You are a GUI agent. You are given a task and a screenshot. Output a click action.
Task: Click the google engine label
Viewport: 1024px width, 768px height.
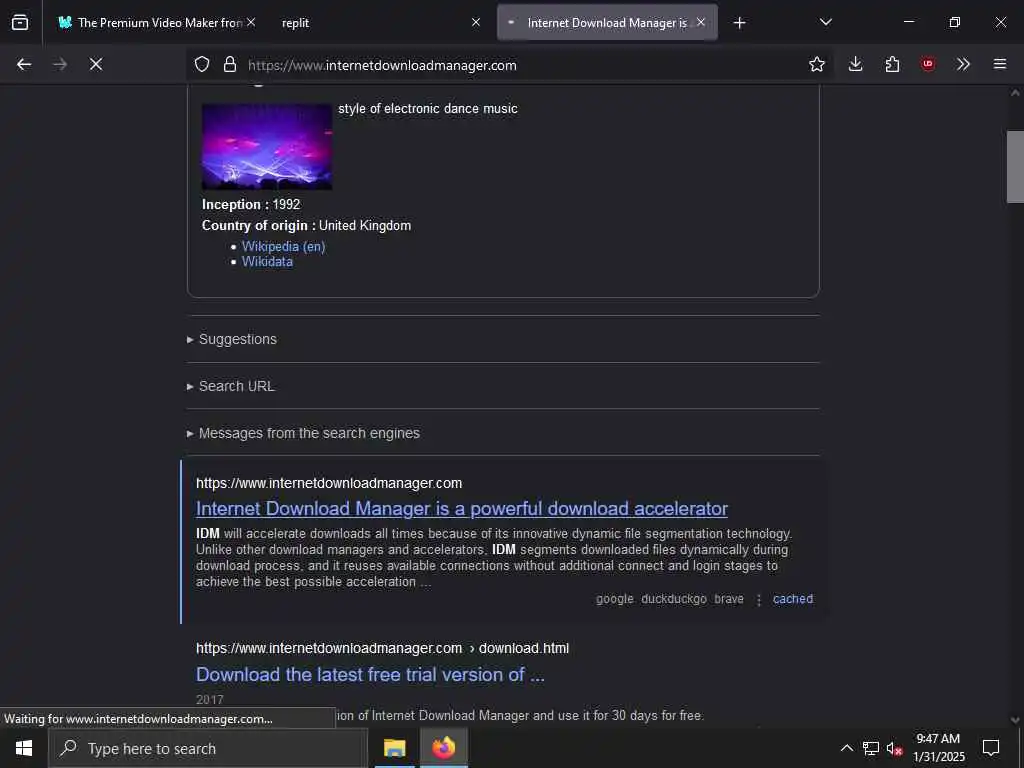(615, 599)
